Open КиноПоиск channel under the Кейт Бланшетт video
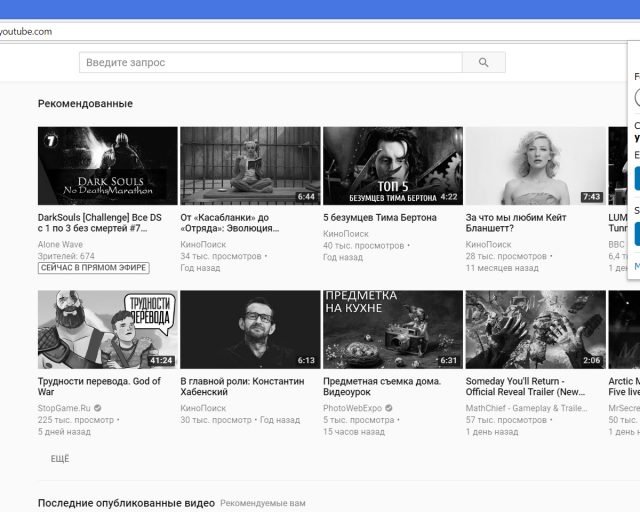640x512 pixels. (x=488, y=245)
